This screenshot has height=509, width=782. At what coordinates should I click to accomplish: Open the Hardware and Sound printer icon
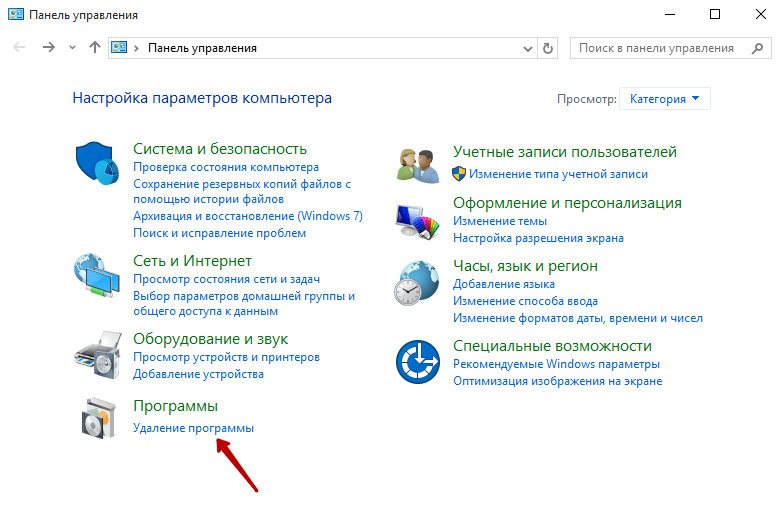[98, 355]
